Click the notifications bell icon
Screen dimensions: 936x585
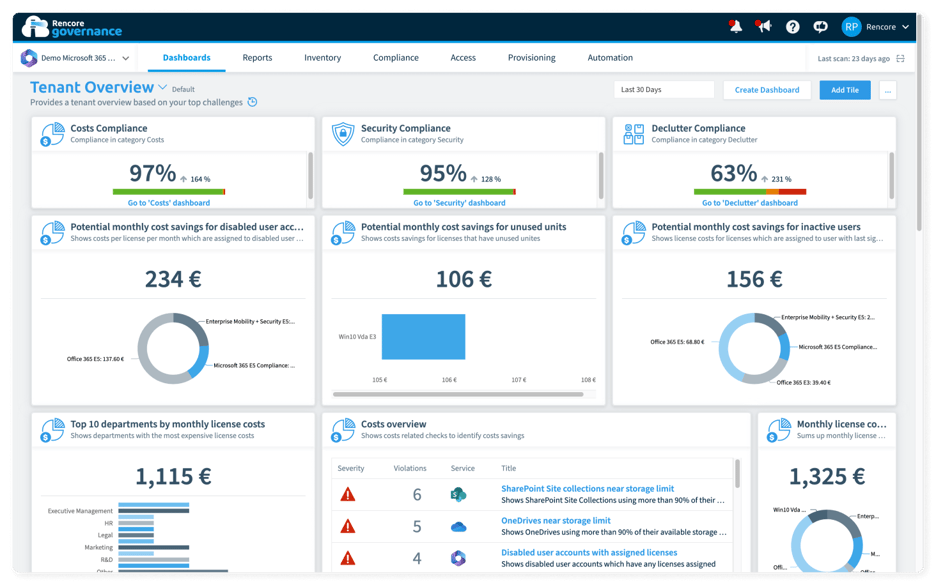(736, 25)
